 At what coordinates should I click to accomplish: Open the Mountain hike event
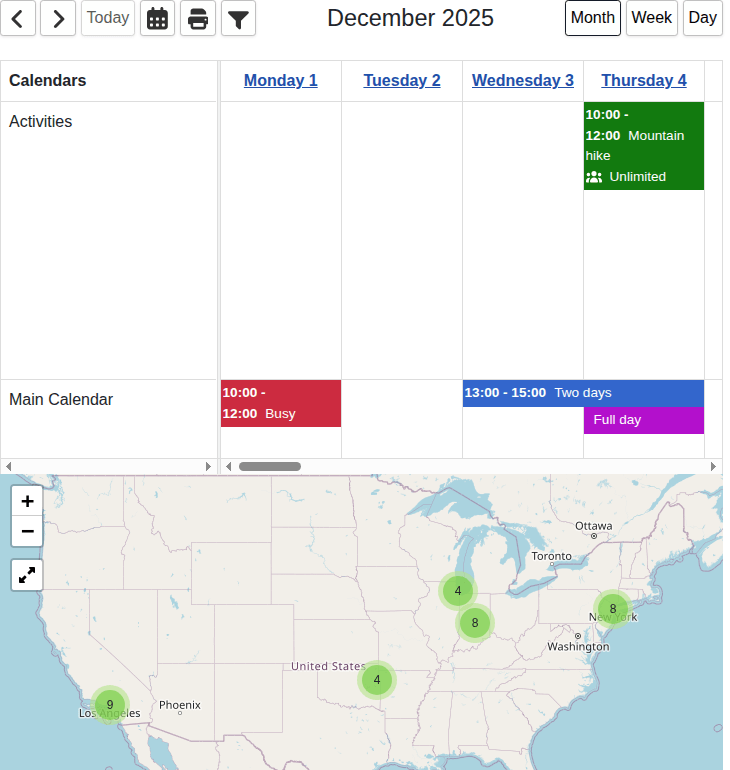(644, 146)
